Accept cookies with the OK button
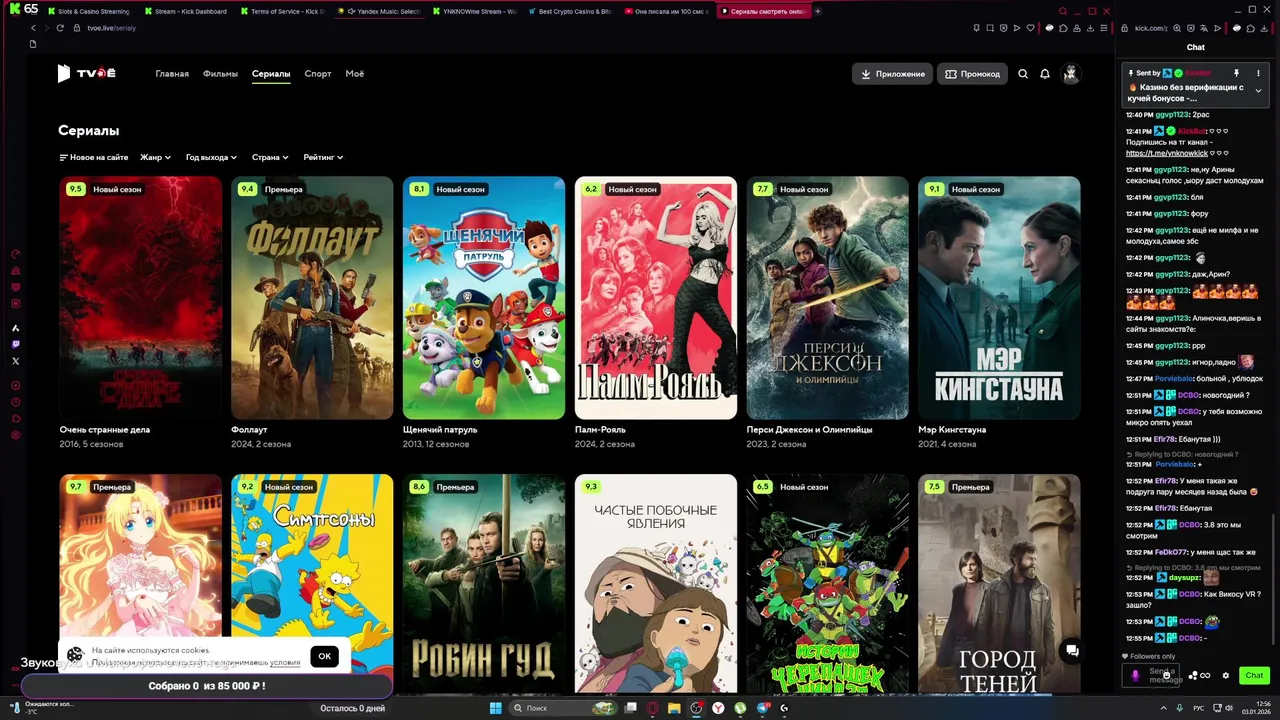The height and width of the screenshot is (720, 1280). pyautogui.click(x=324, y=657)
